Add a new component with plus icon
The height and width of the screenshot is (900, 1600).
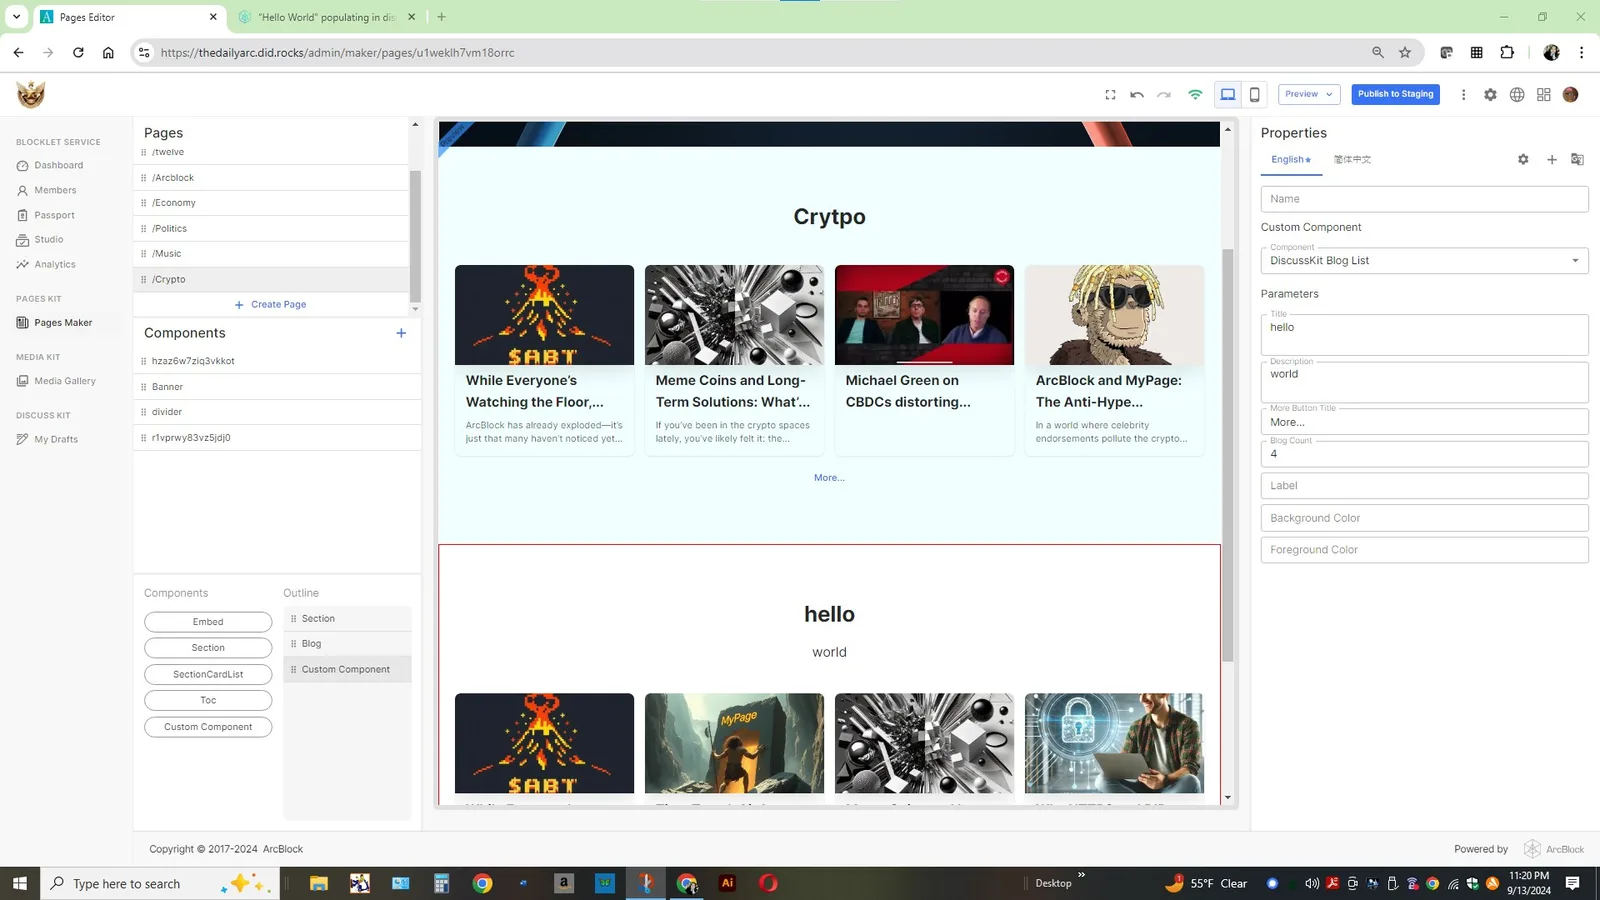401,333
